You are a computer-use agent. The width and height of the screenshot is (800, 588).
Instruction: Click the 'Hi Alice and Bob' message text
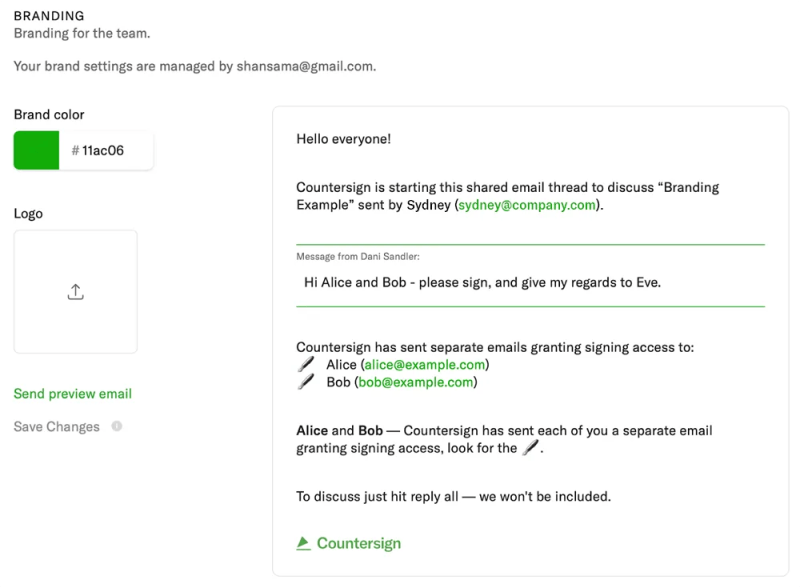482,282
